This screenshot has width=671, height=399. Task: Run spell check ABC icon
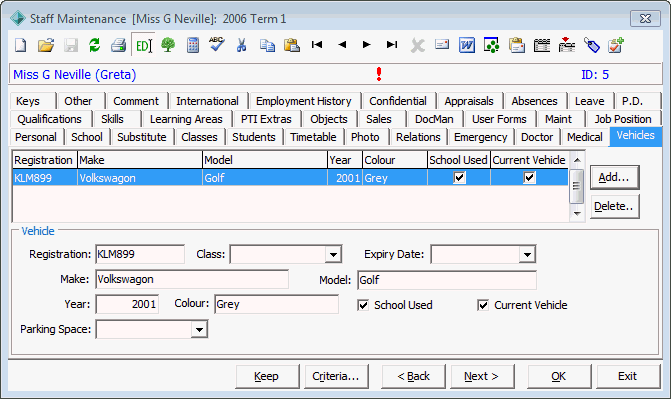coord(217,44)
